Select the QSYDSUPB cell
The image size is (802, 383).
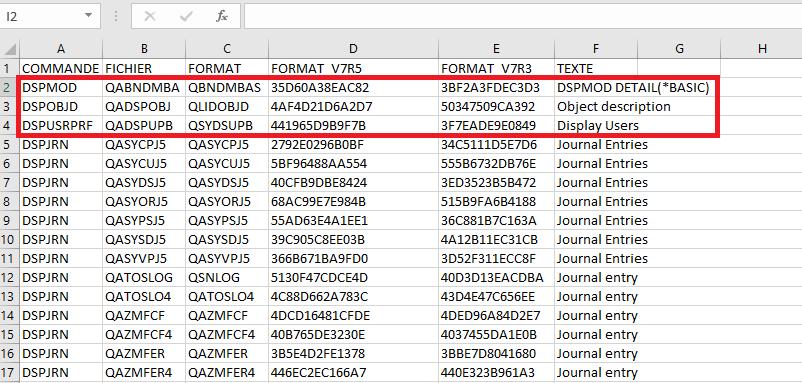[x=227, y=125]
